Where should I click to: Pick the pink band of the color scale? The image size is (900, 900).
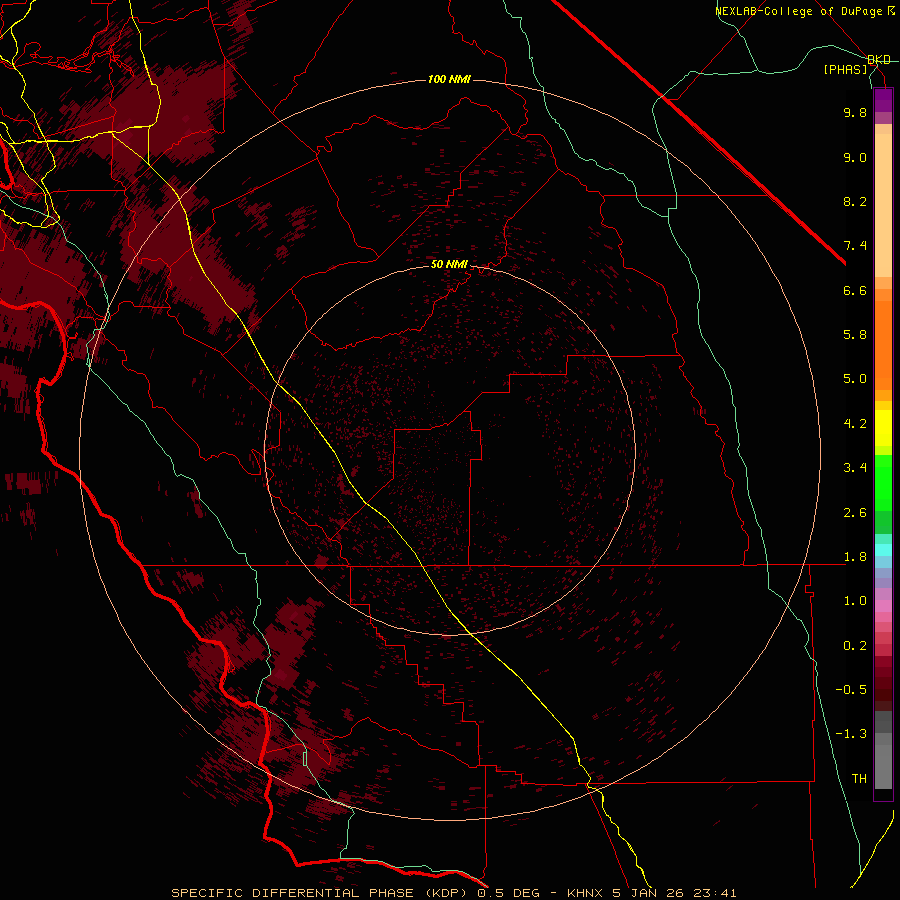pyautogui.click(x=883, y=606)
